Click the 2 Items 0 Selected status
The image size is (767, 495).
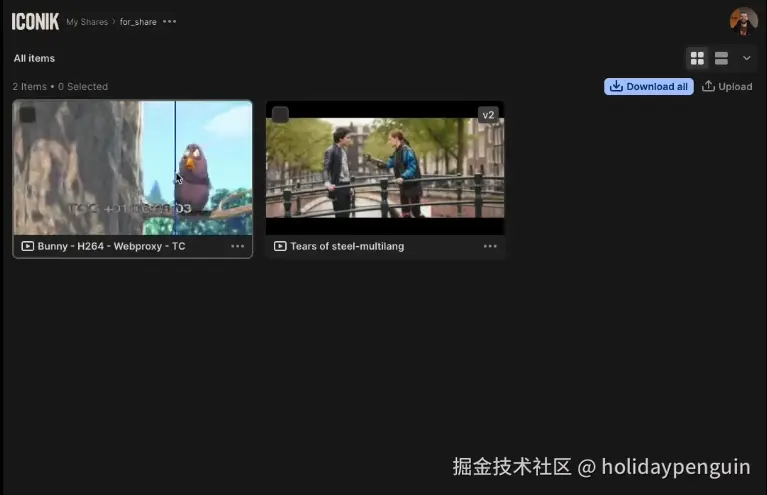[60, 87]
